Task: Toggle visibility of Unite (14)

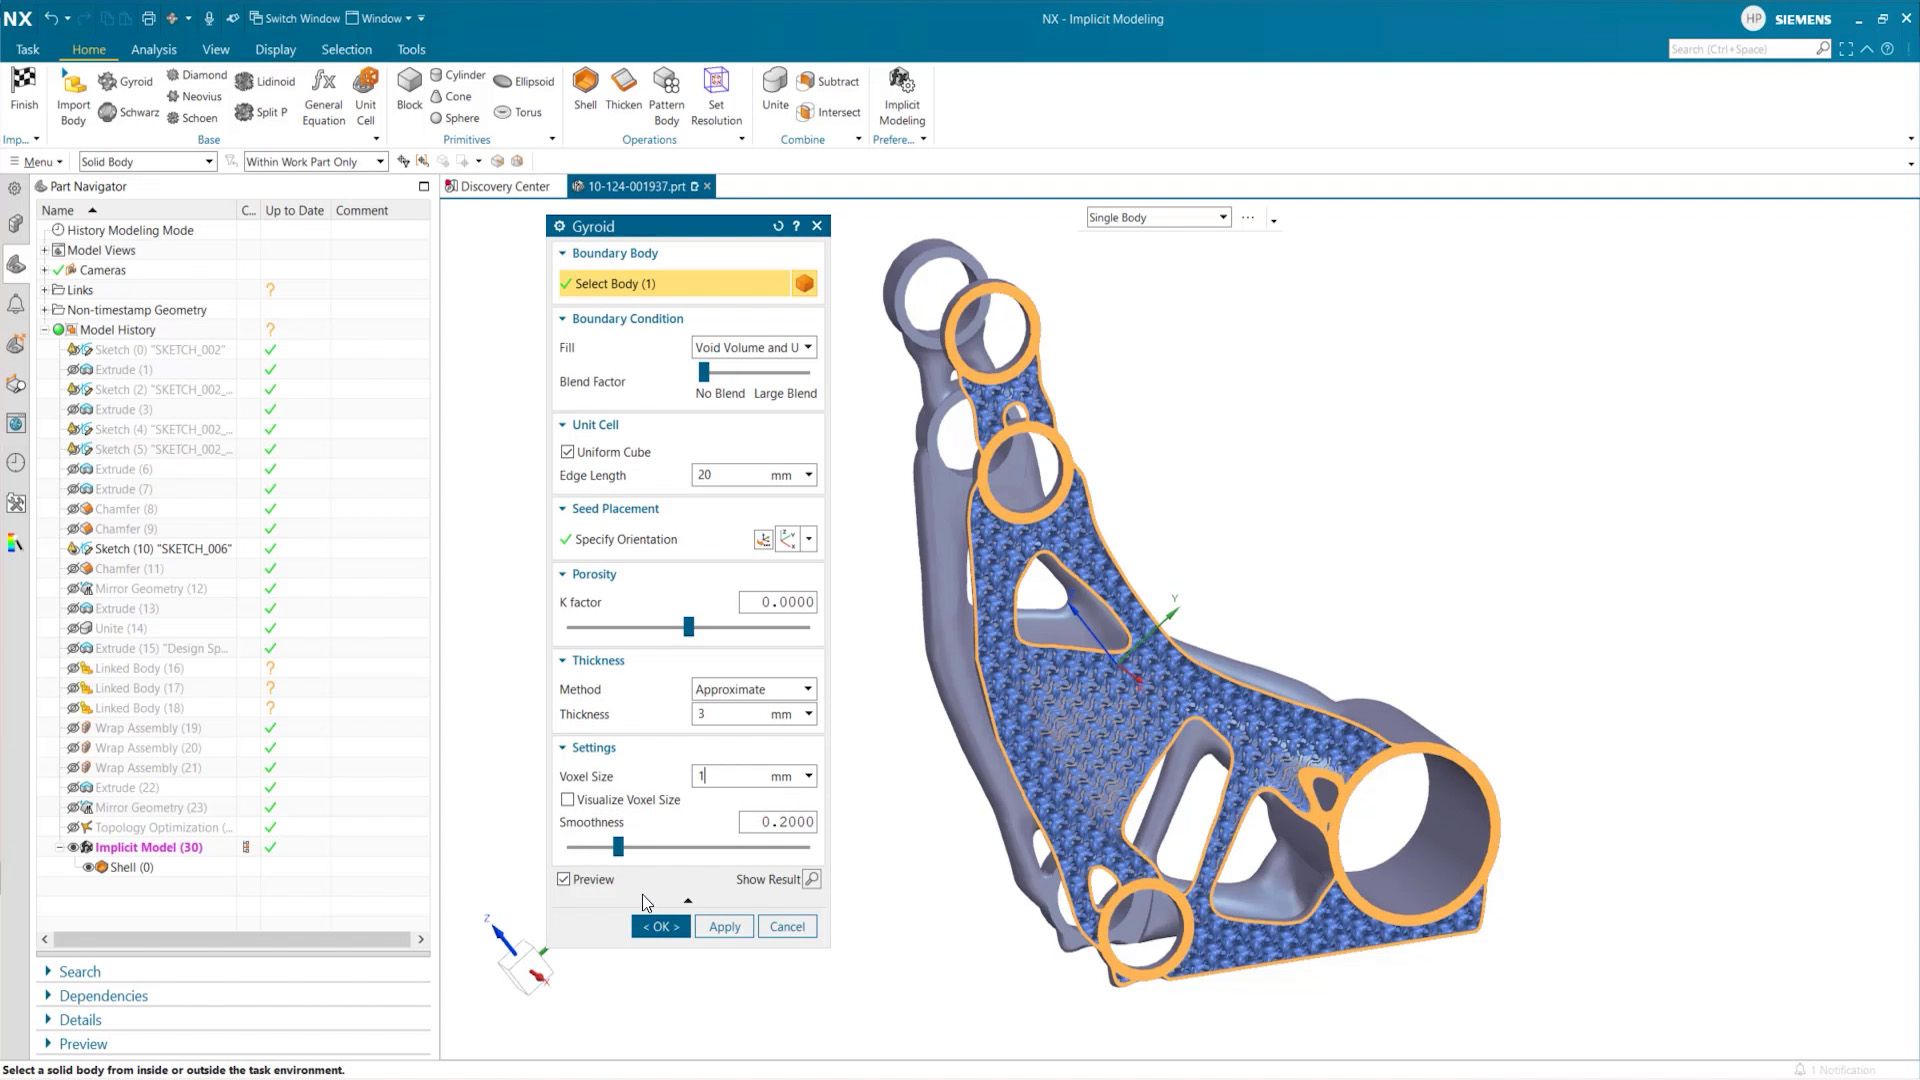Action: tap(73, 628)
